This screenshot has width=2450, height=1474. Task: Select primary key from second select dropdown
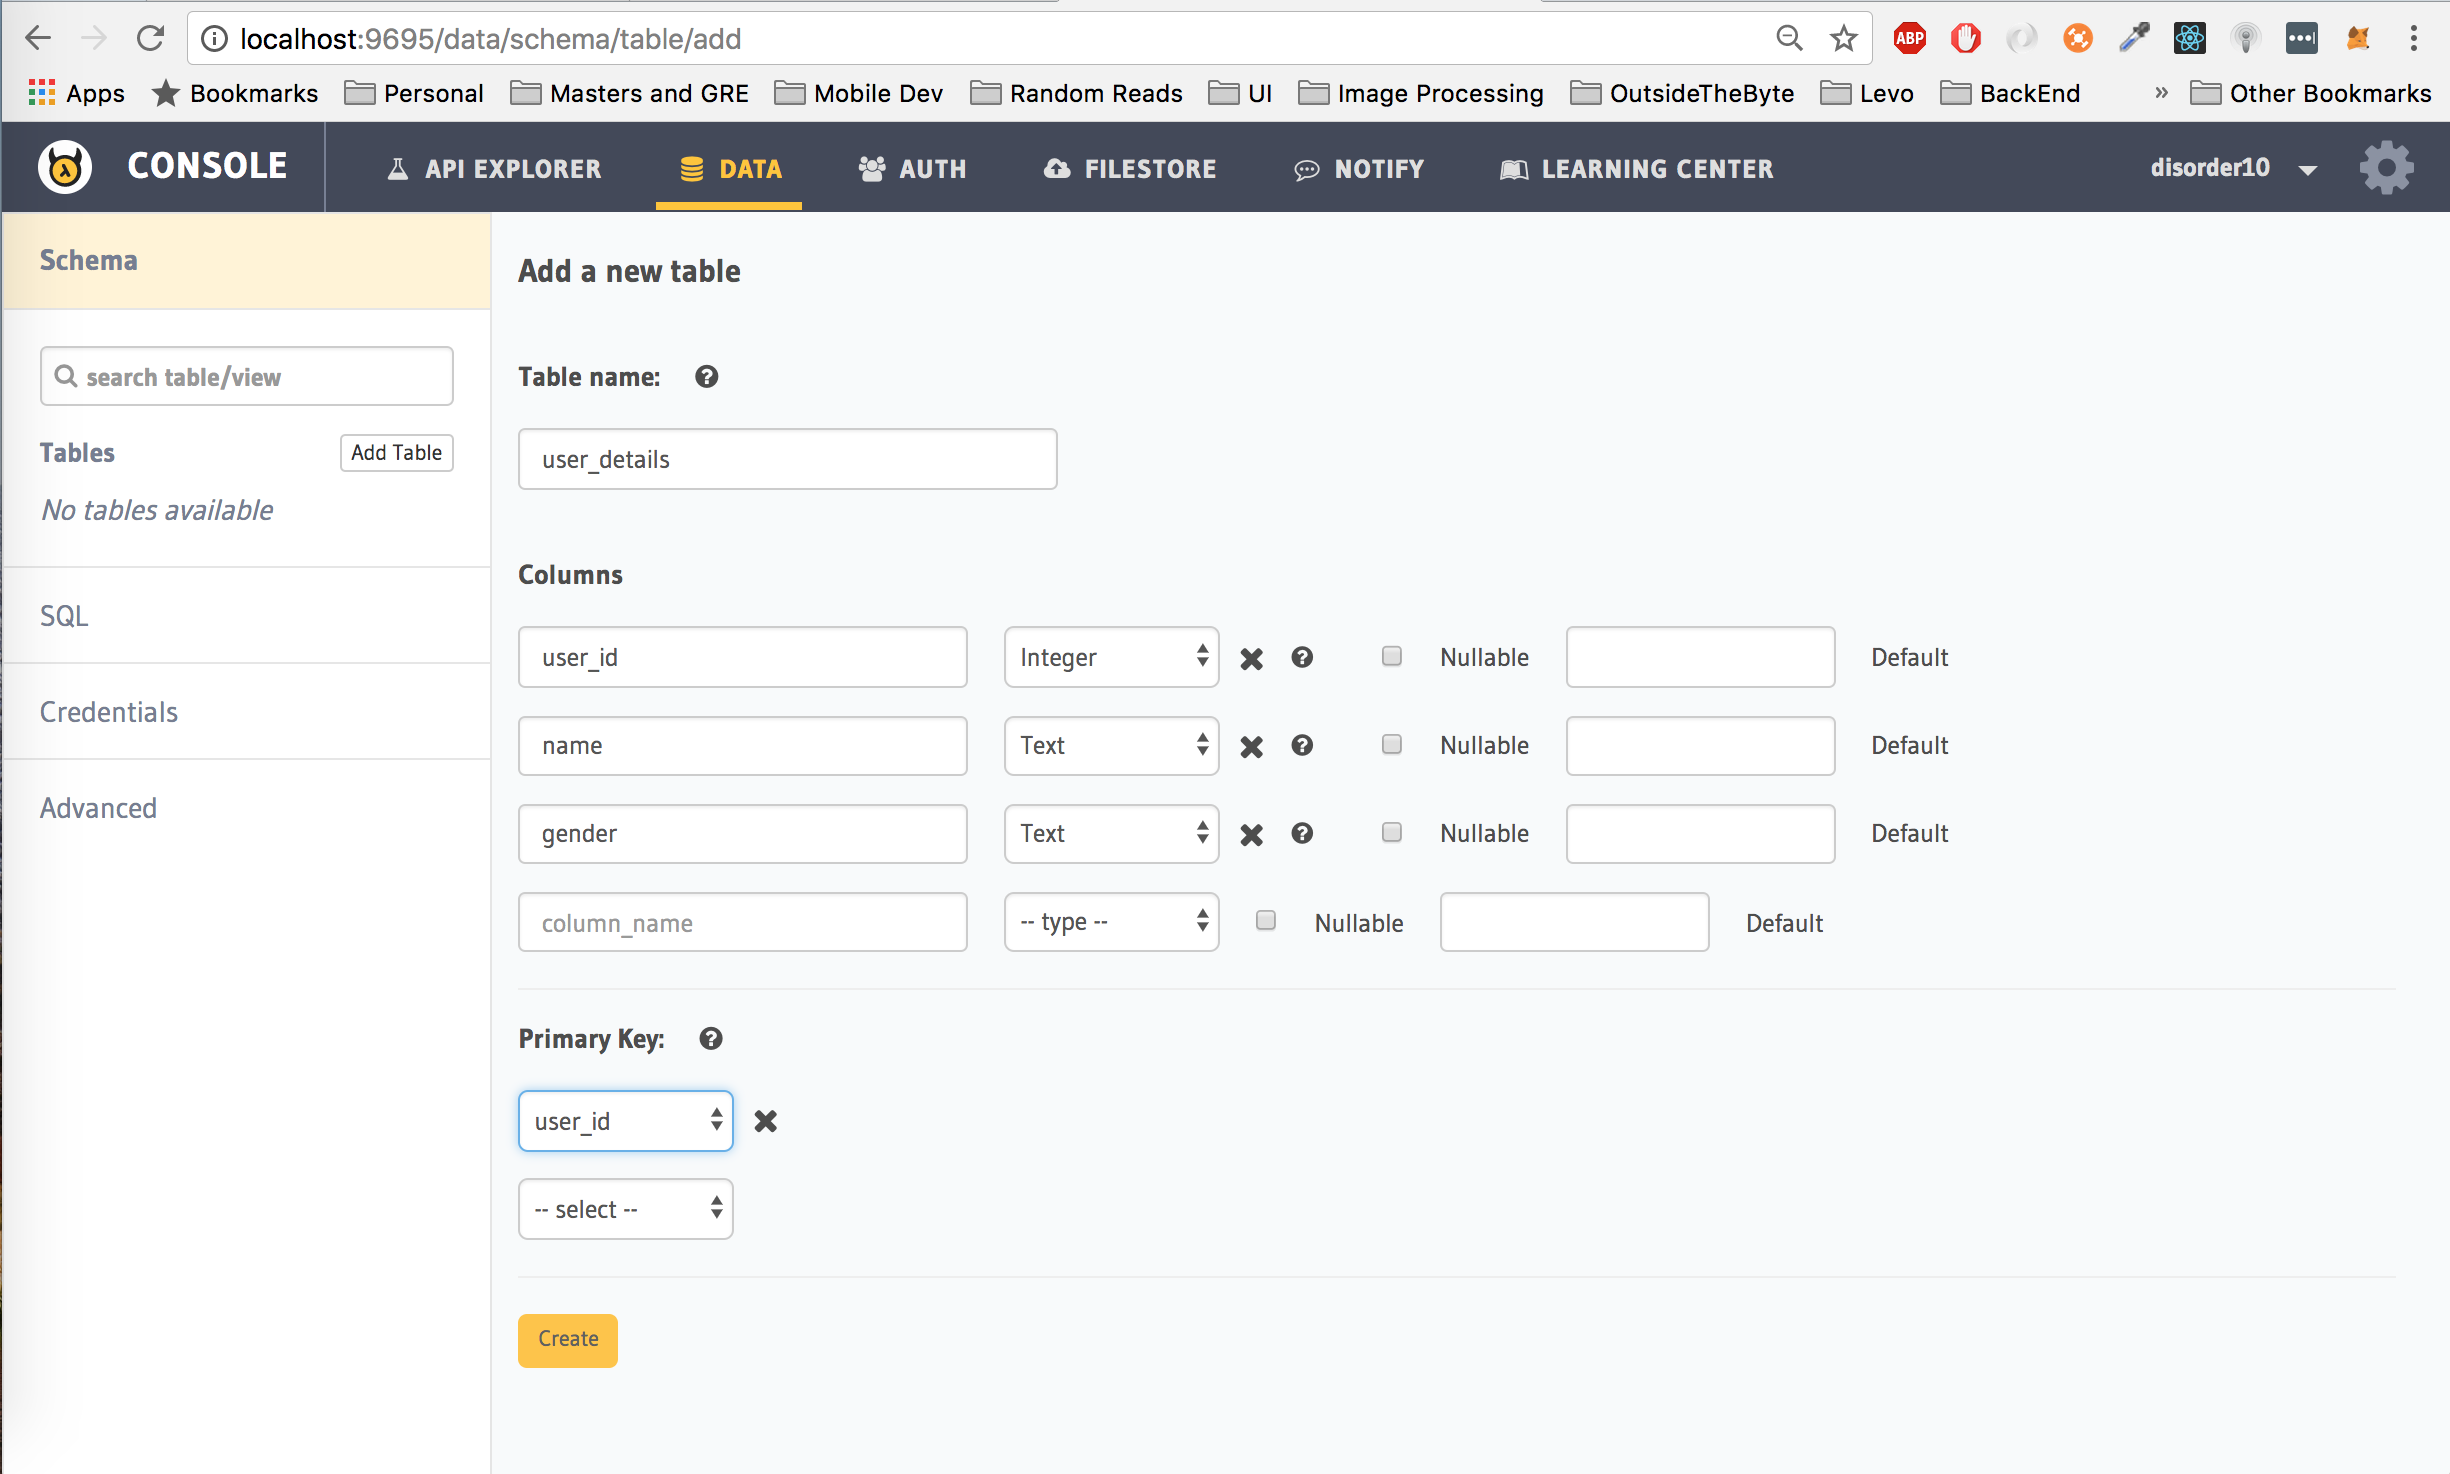[x=626, y=1208]
